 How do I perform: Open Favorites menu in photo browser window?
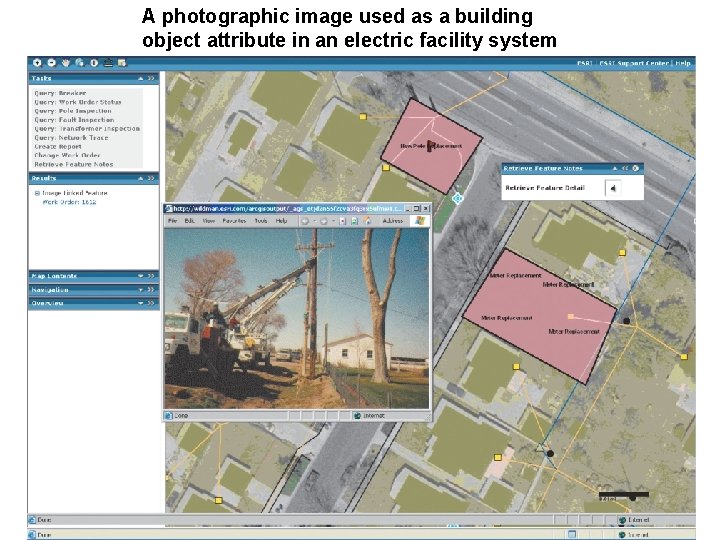pyautogui.click(x=234, y=221)
